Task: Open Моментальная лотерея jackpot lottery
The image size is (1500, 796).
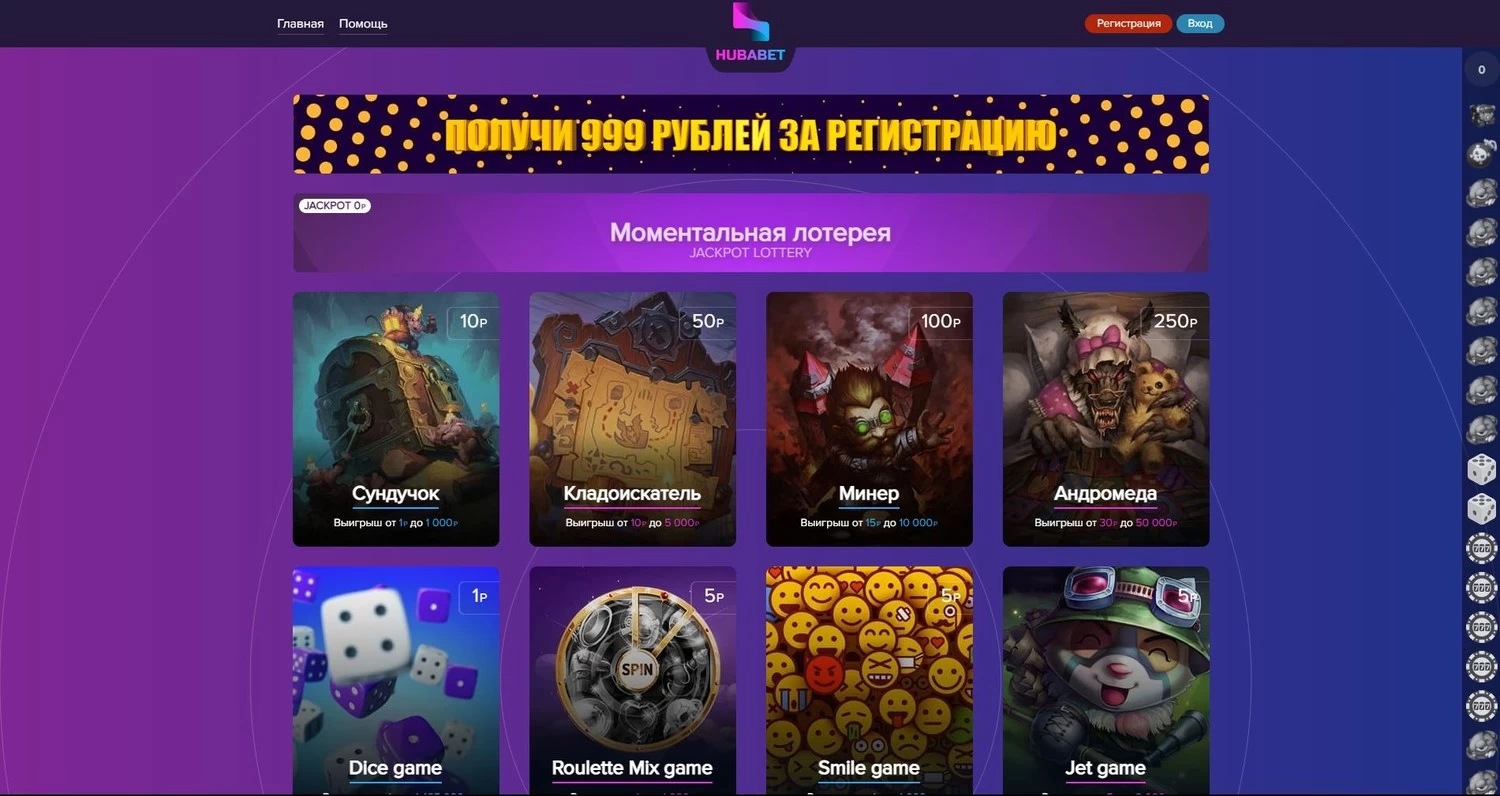Action: pyautogui.click(x=751, y=233)
